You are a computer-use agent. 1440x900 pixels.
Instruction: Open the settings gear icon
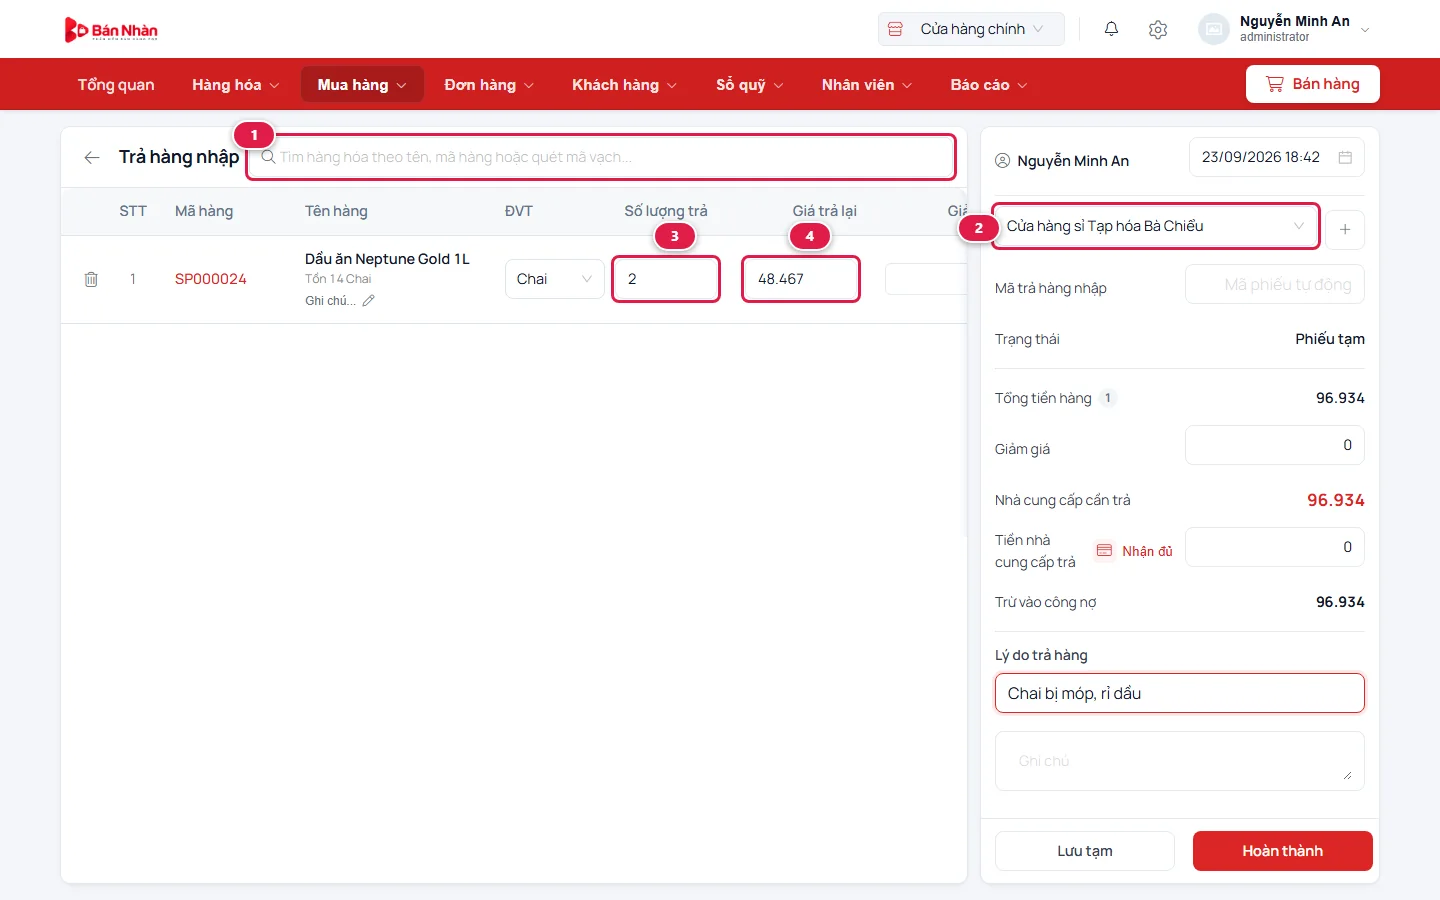click(x=1158, y=30)
